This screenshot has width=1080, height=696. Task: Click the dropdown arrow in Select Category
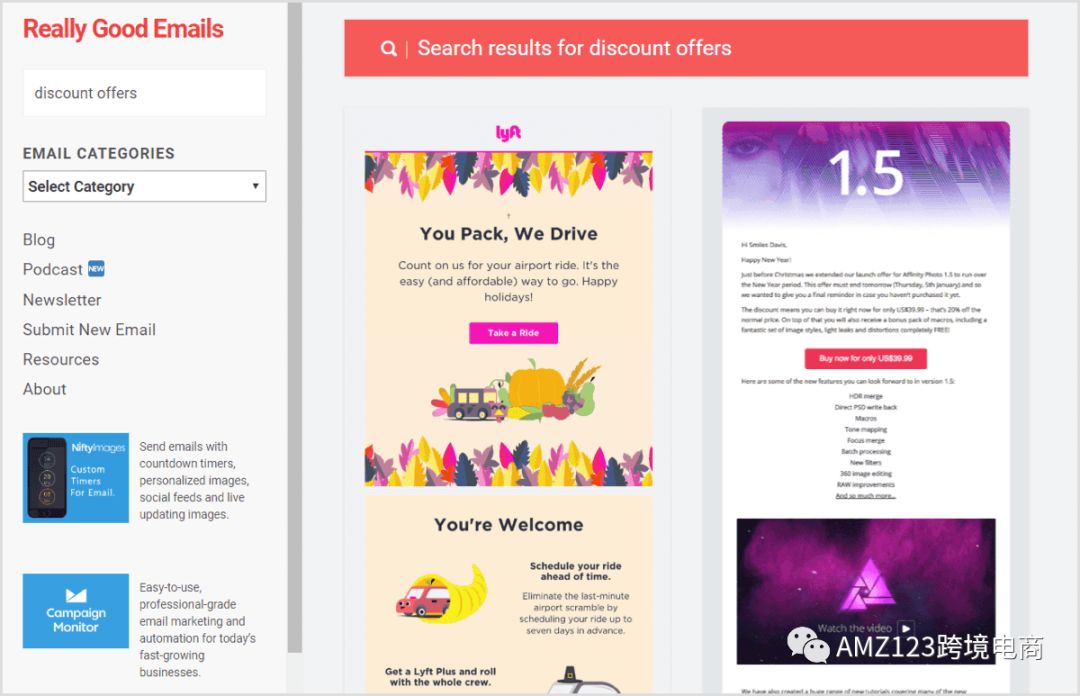point(256,186)
